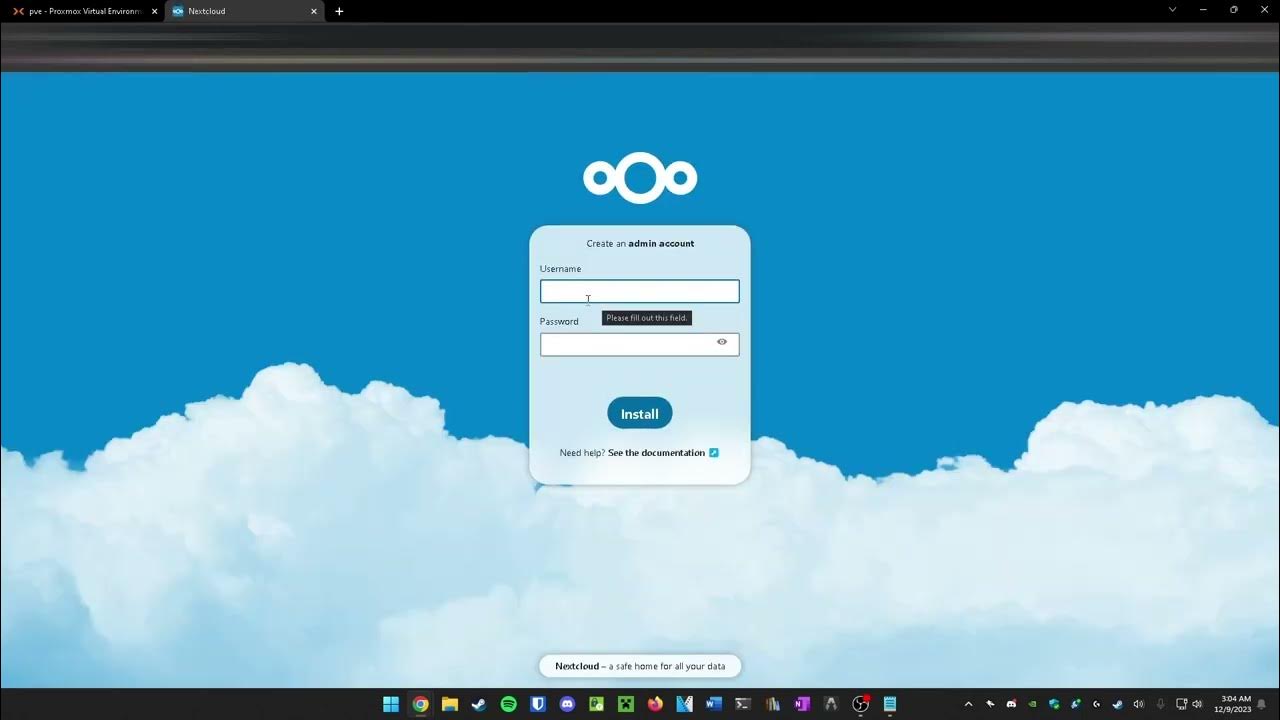Open the notepad app on the taskbar
Screen dimensions: 1280x720
click(890, 704)
